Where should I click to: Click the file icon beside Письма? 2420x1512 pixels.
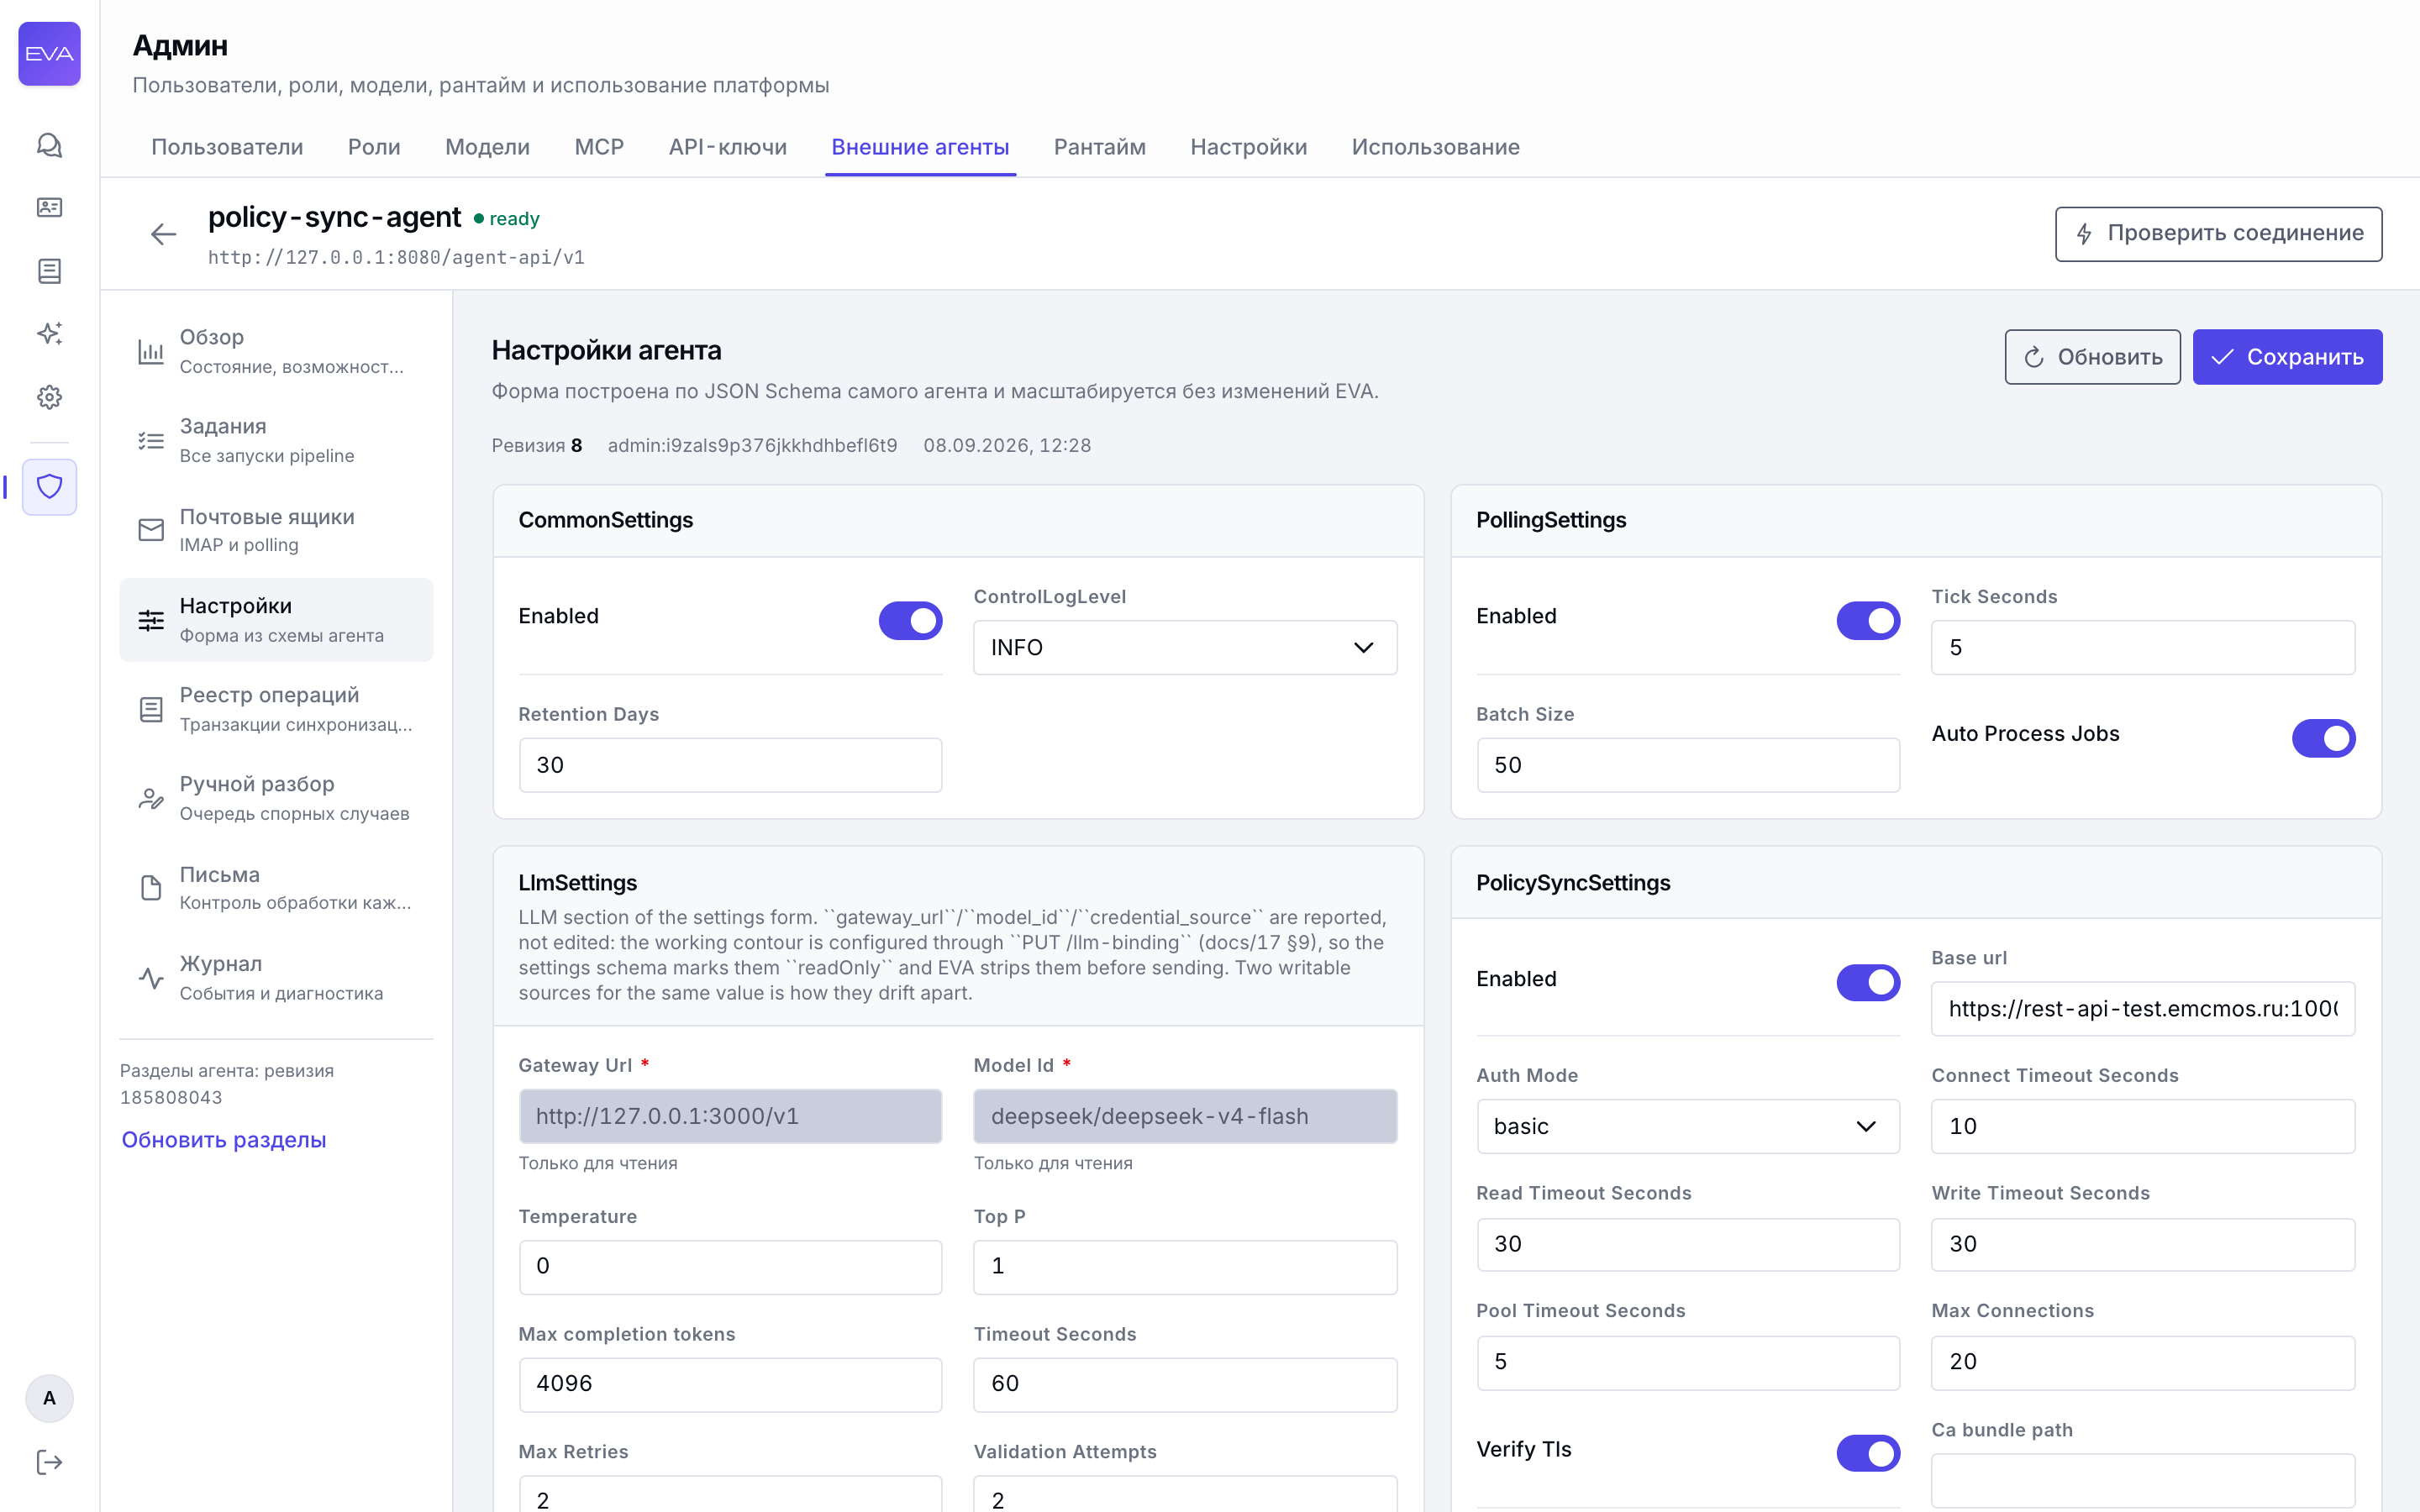(151, 888)
